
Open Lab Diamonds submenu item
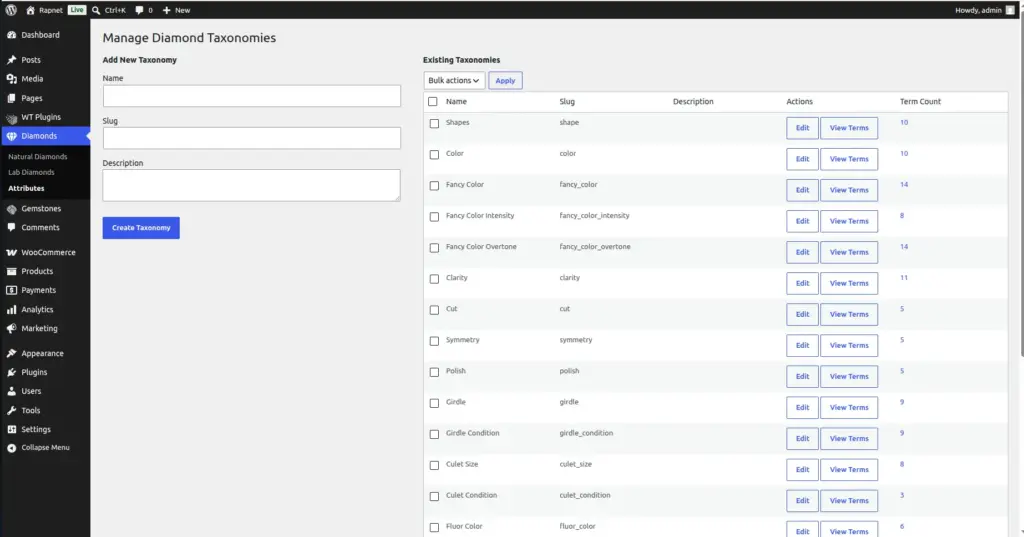tap(31, 172)
